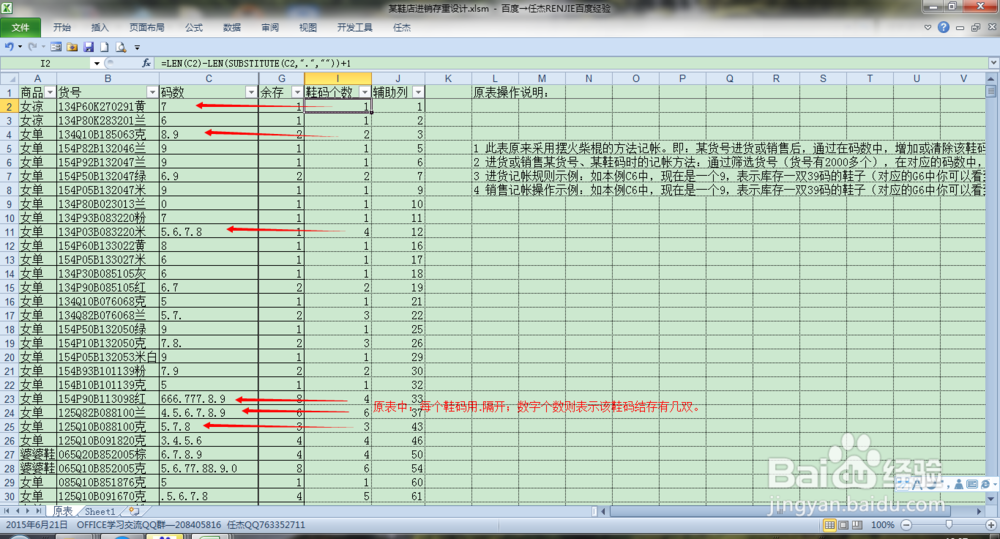Go to last sheet navigation arrow
The width and height of the screenshot is (1000, 539).
coord(38,511)
